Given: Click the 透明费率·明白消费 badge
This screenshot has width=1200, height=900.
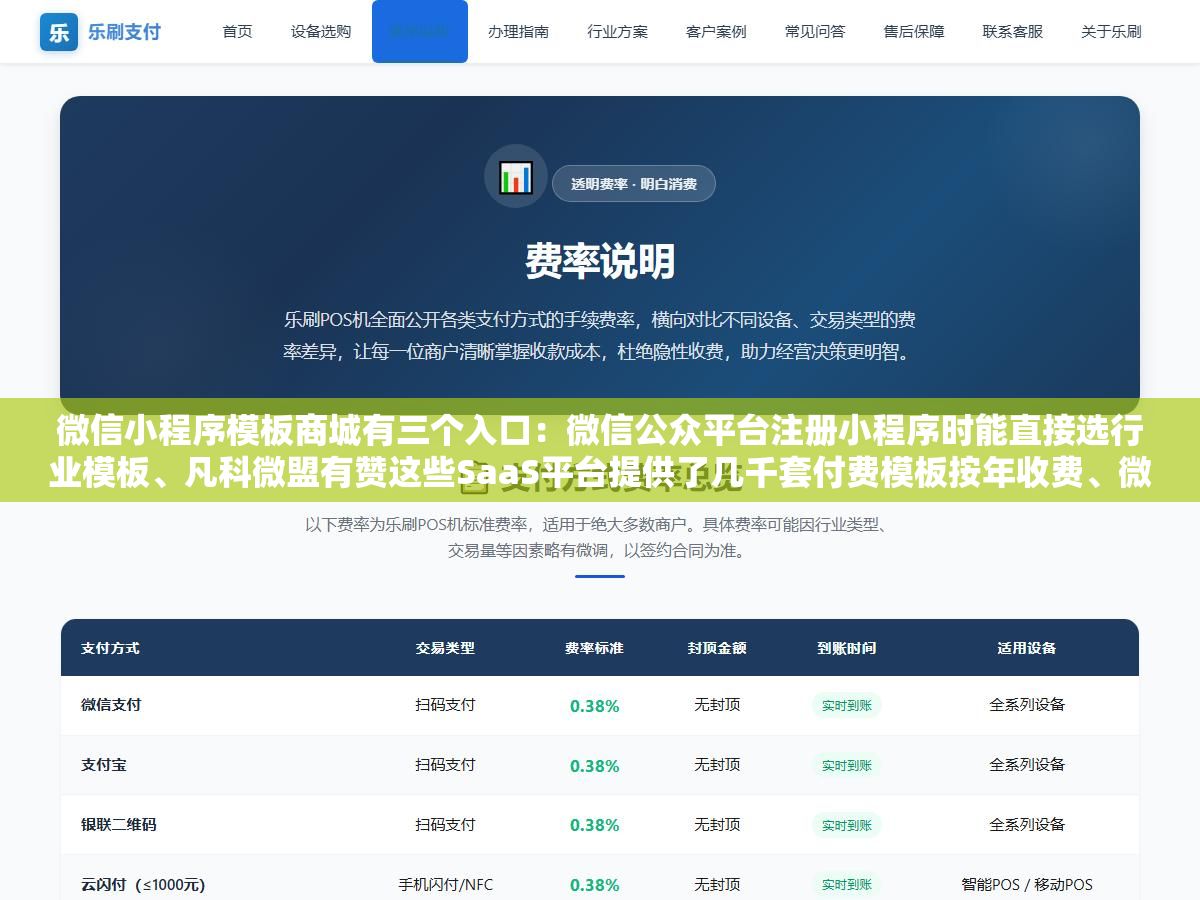Looking at the screenshot, I should [x=634, y=183].
